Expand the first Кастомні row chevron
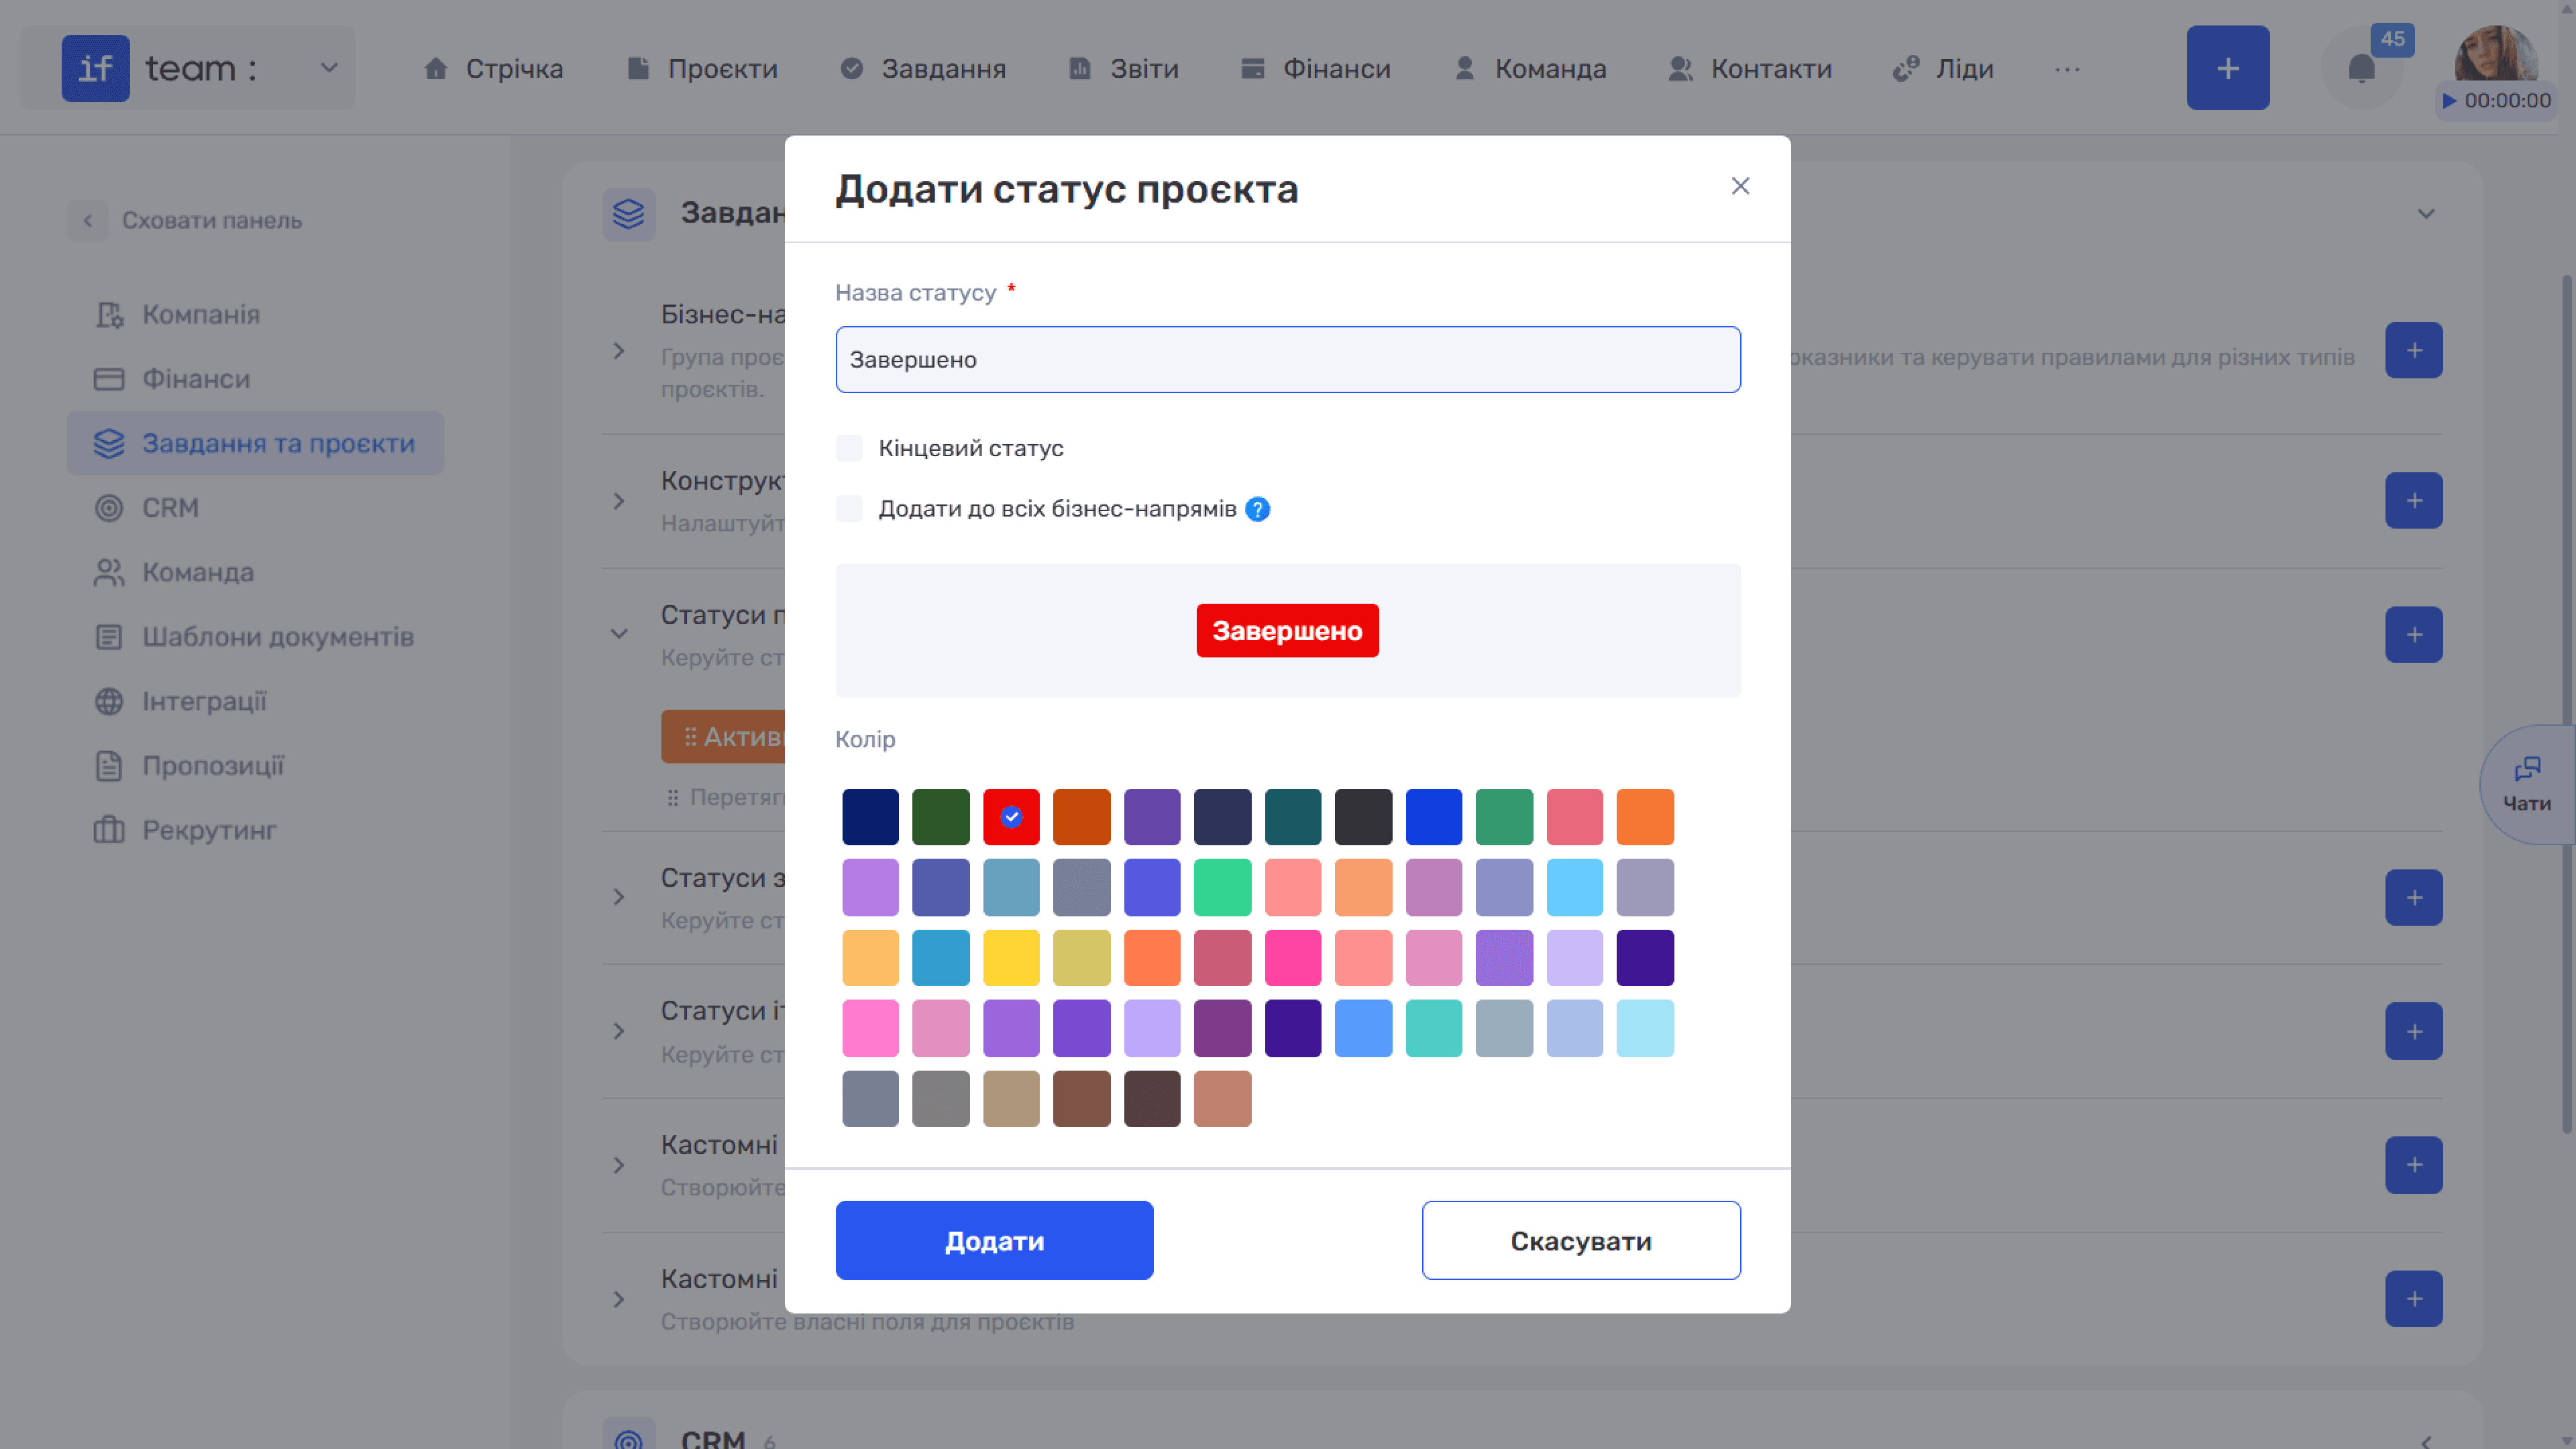The height and width of the screenshot is (1449, 2576). point(619,1165)
